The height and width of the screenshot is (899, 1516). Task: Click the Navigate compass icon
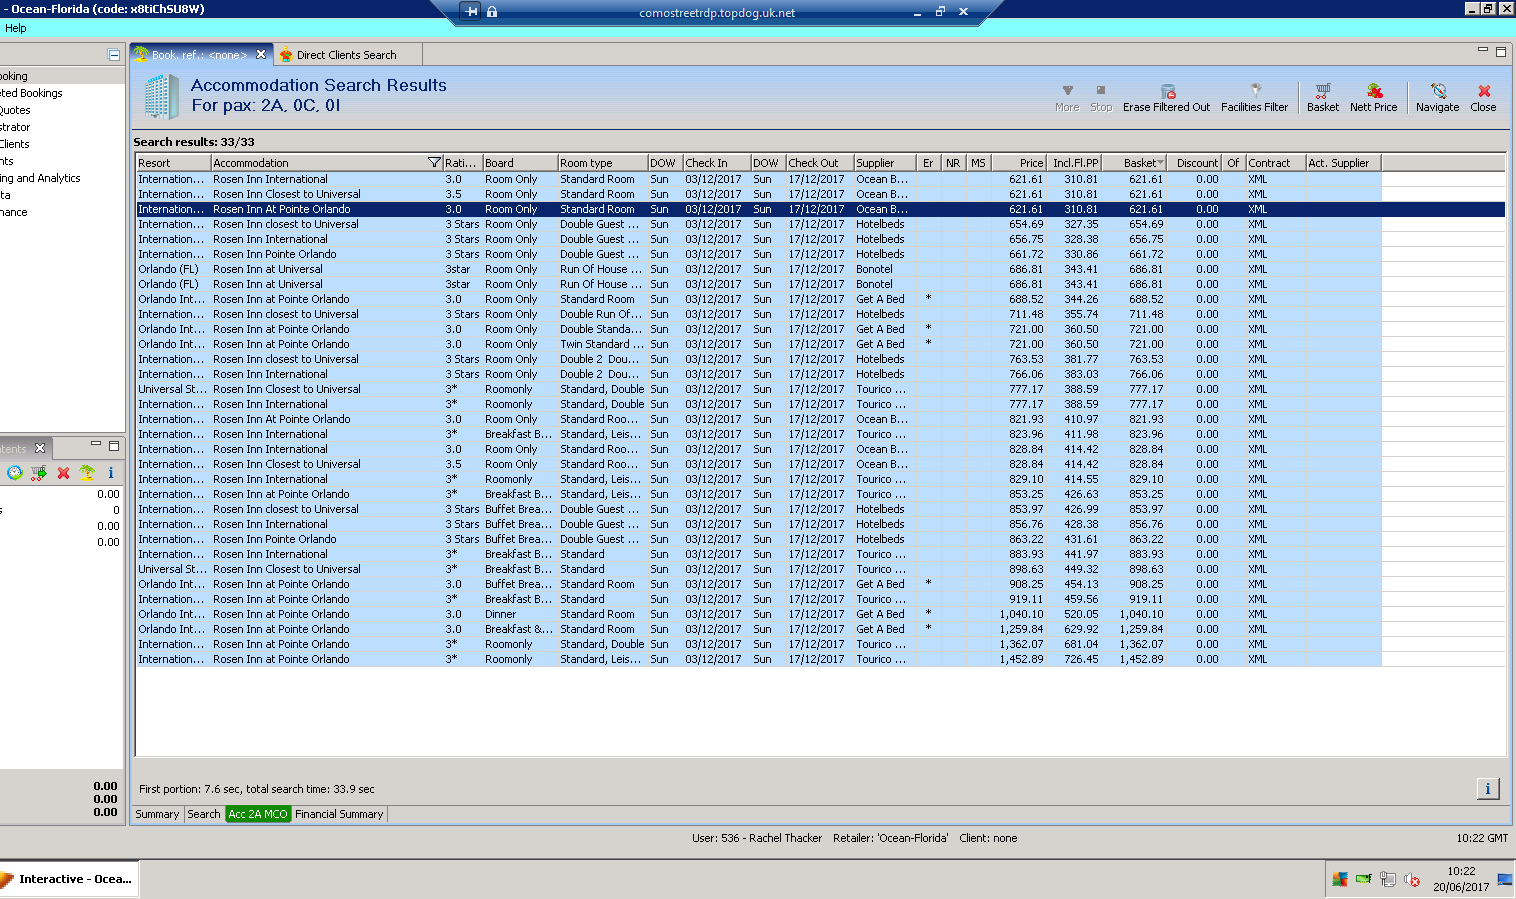(1438, 90)
